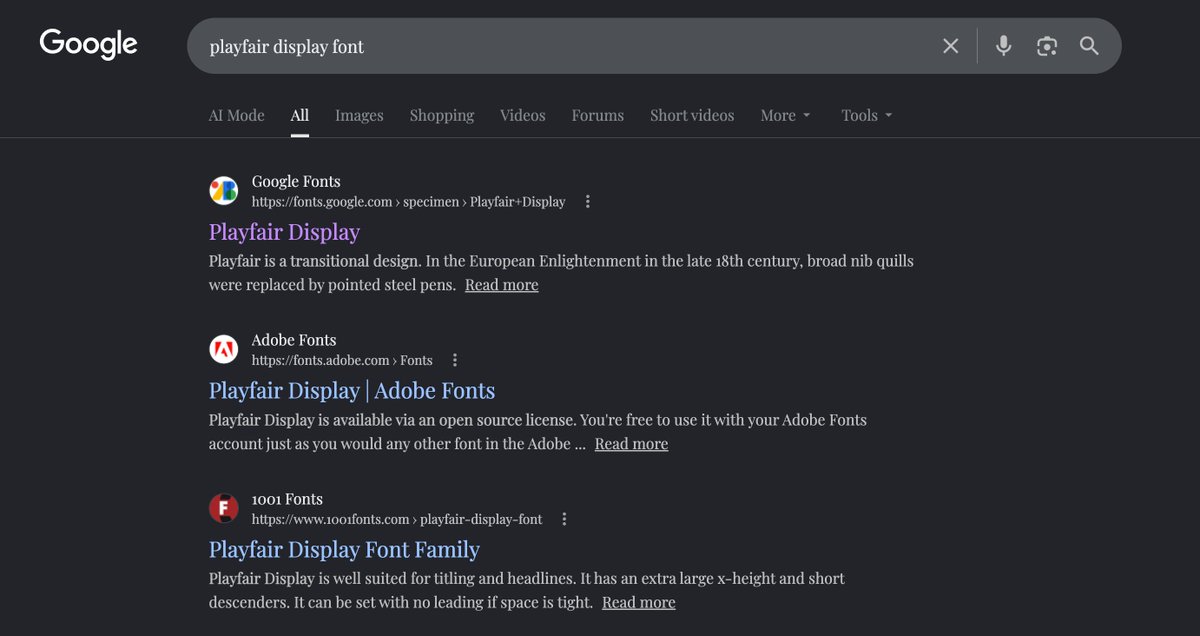Switch to Short videos tab
Screen dimensions: 1200x636
[692, 116]
